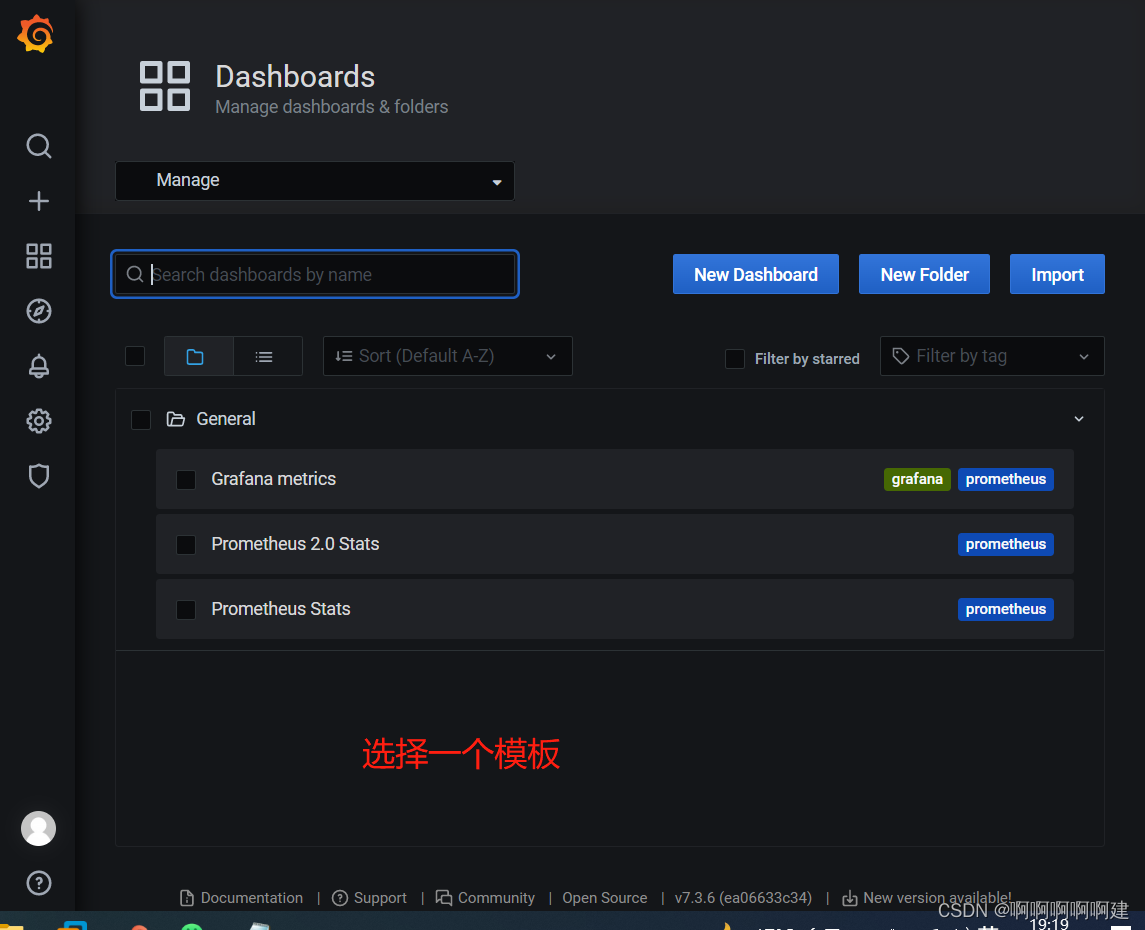Switch to list view icon

(264, 356)
